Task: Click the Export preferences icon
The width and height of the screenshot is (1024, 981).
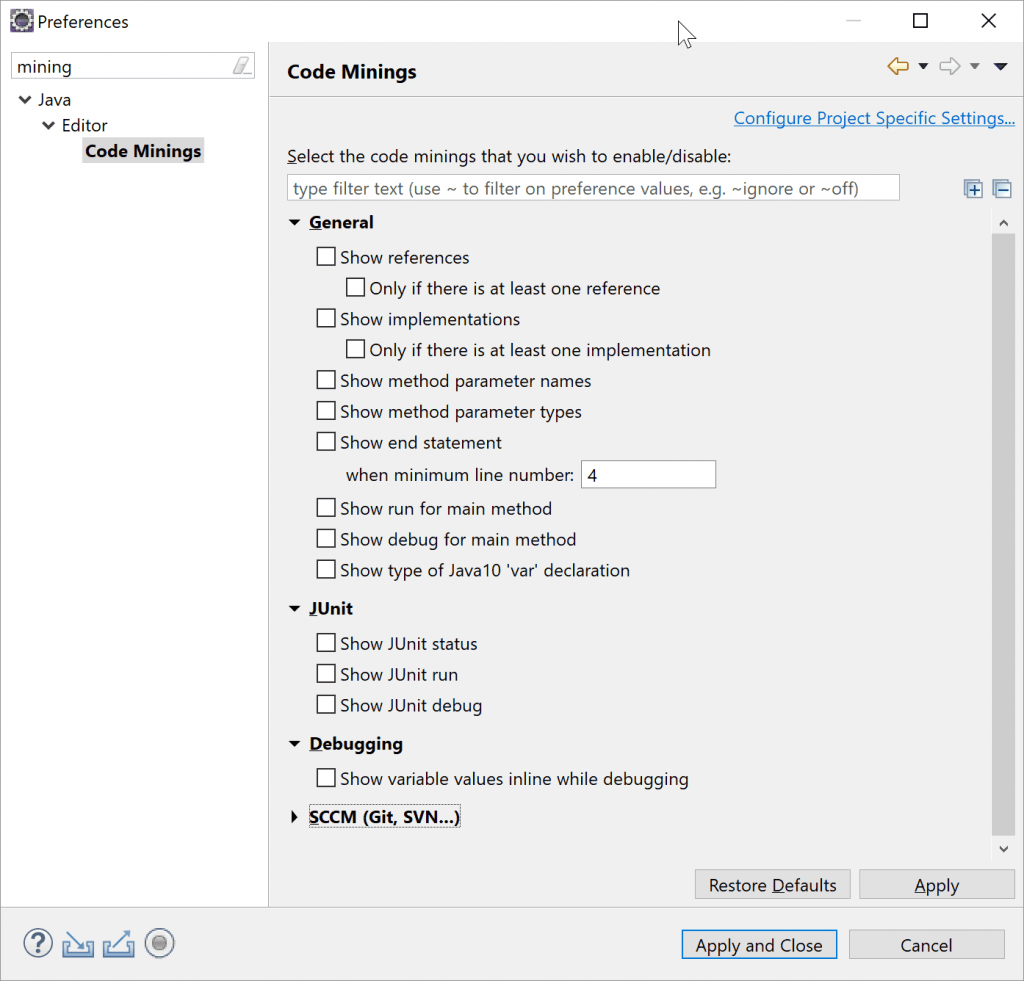Action: (x=118, y=944)
